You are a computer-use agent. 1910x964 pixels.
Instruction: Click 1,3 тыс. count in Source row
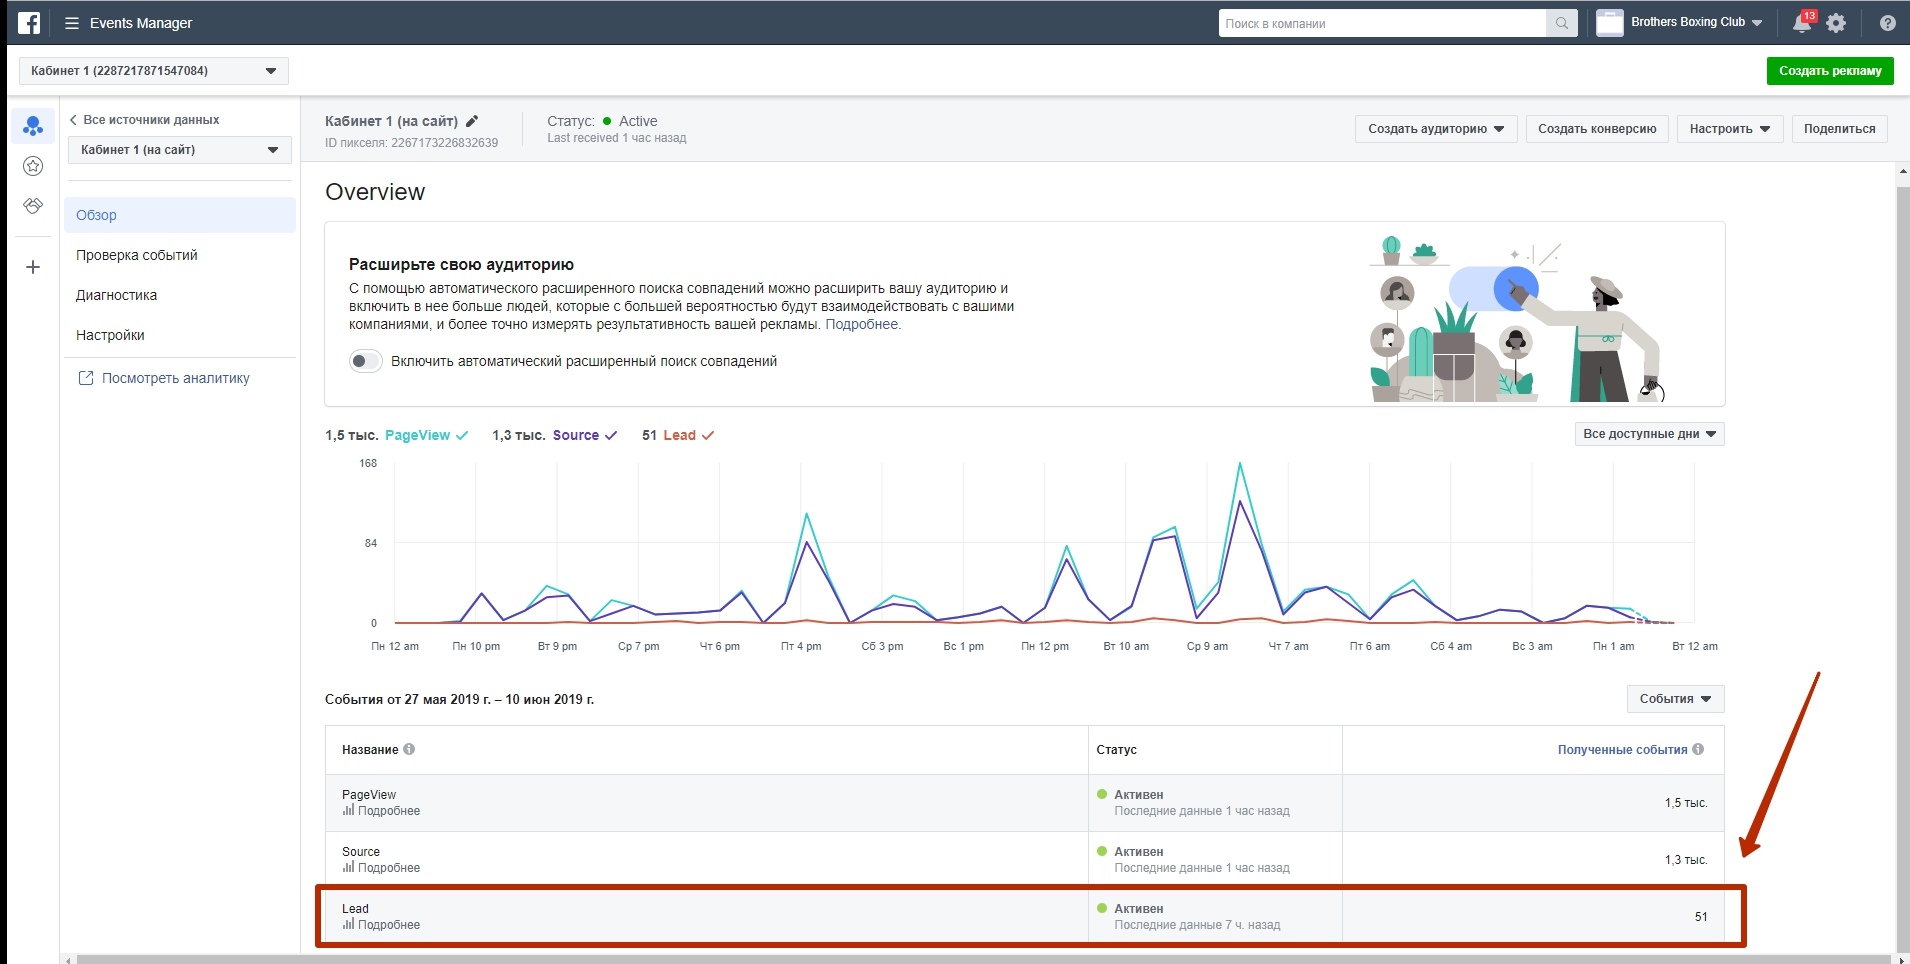click(1686, 860)
